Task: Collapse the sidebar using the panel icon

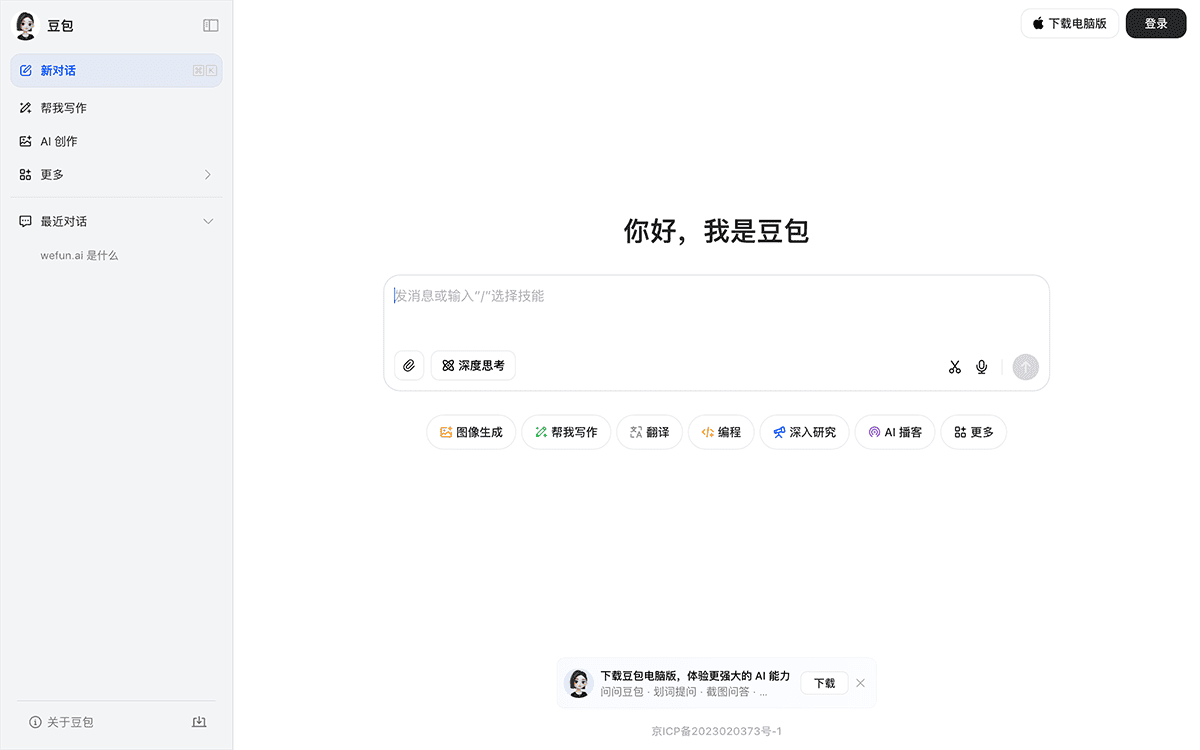Action: coord(210,25)
